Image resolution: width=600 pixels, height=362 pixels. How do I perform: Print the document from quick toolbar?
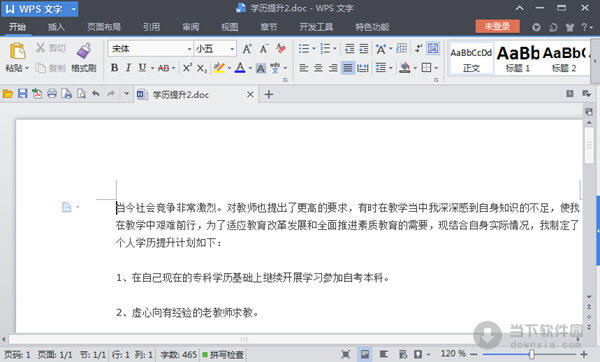[52, 94]
